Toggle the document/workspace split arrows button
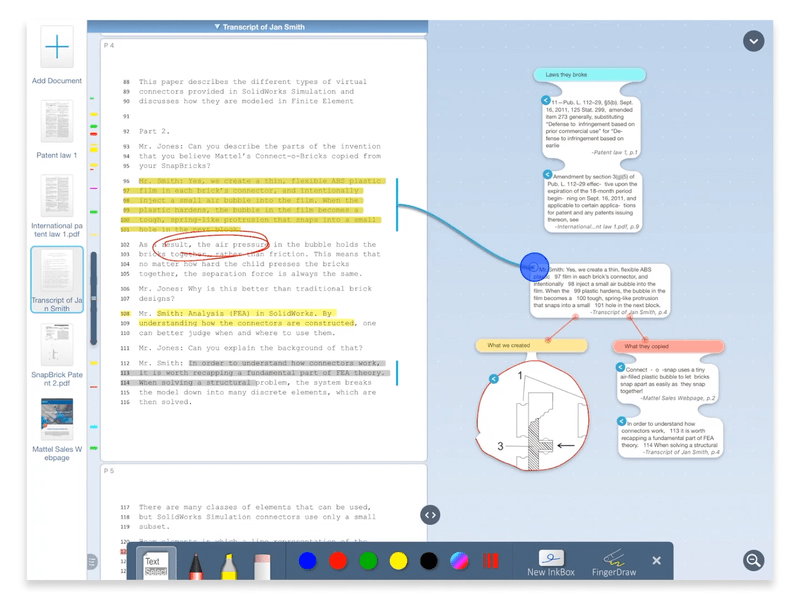The height and width of the screenshot is (600, 800). [431, 515]
